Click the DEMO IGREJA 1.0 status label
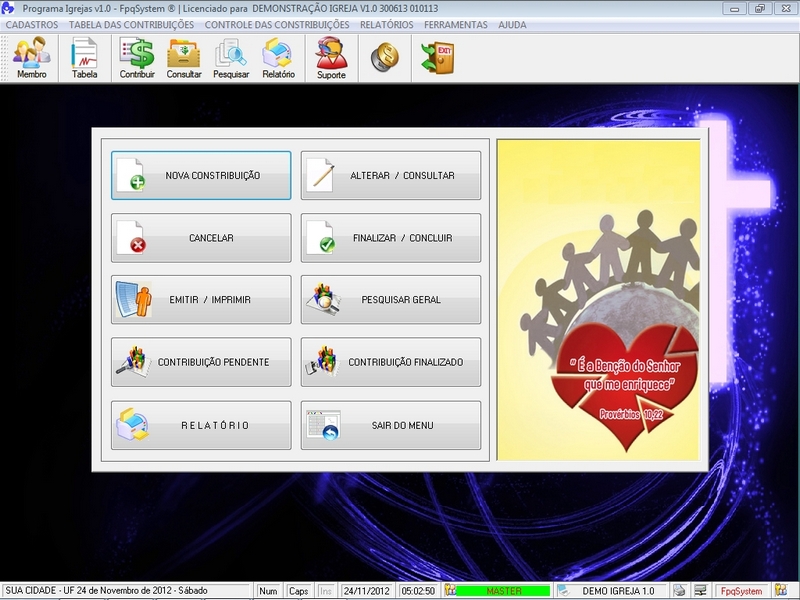Screen dimensions: 800x600 [x=618, y=591]
